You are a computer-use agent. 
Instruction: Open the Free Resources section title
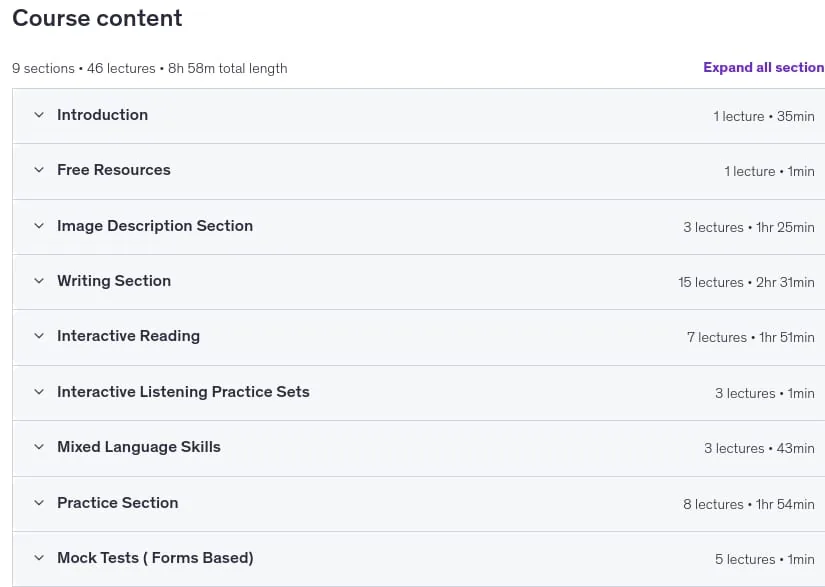(x=114, y=170)
